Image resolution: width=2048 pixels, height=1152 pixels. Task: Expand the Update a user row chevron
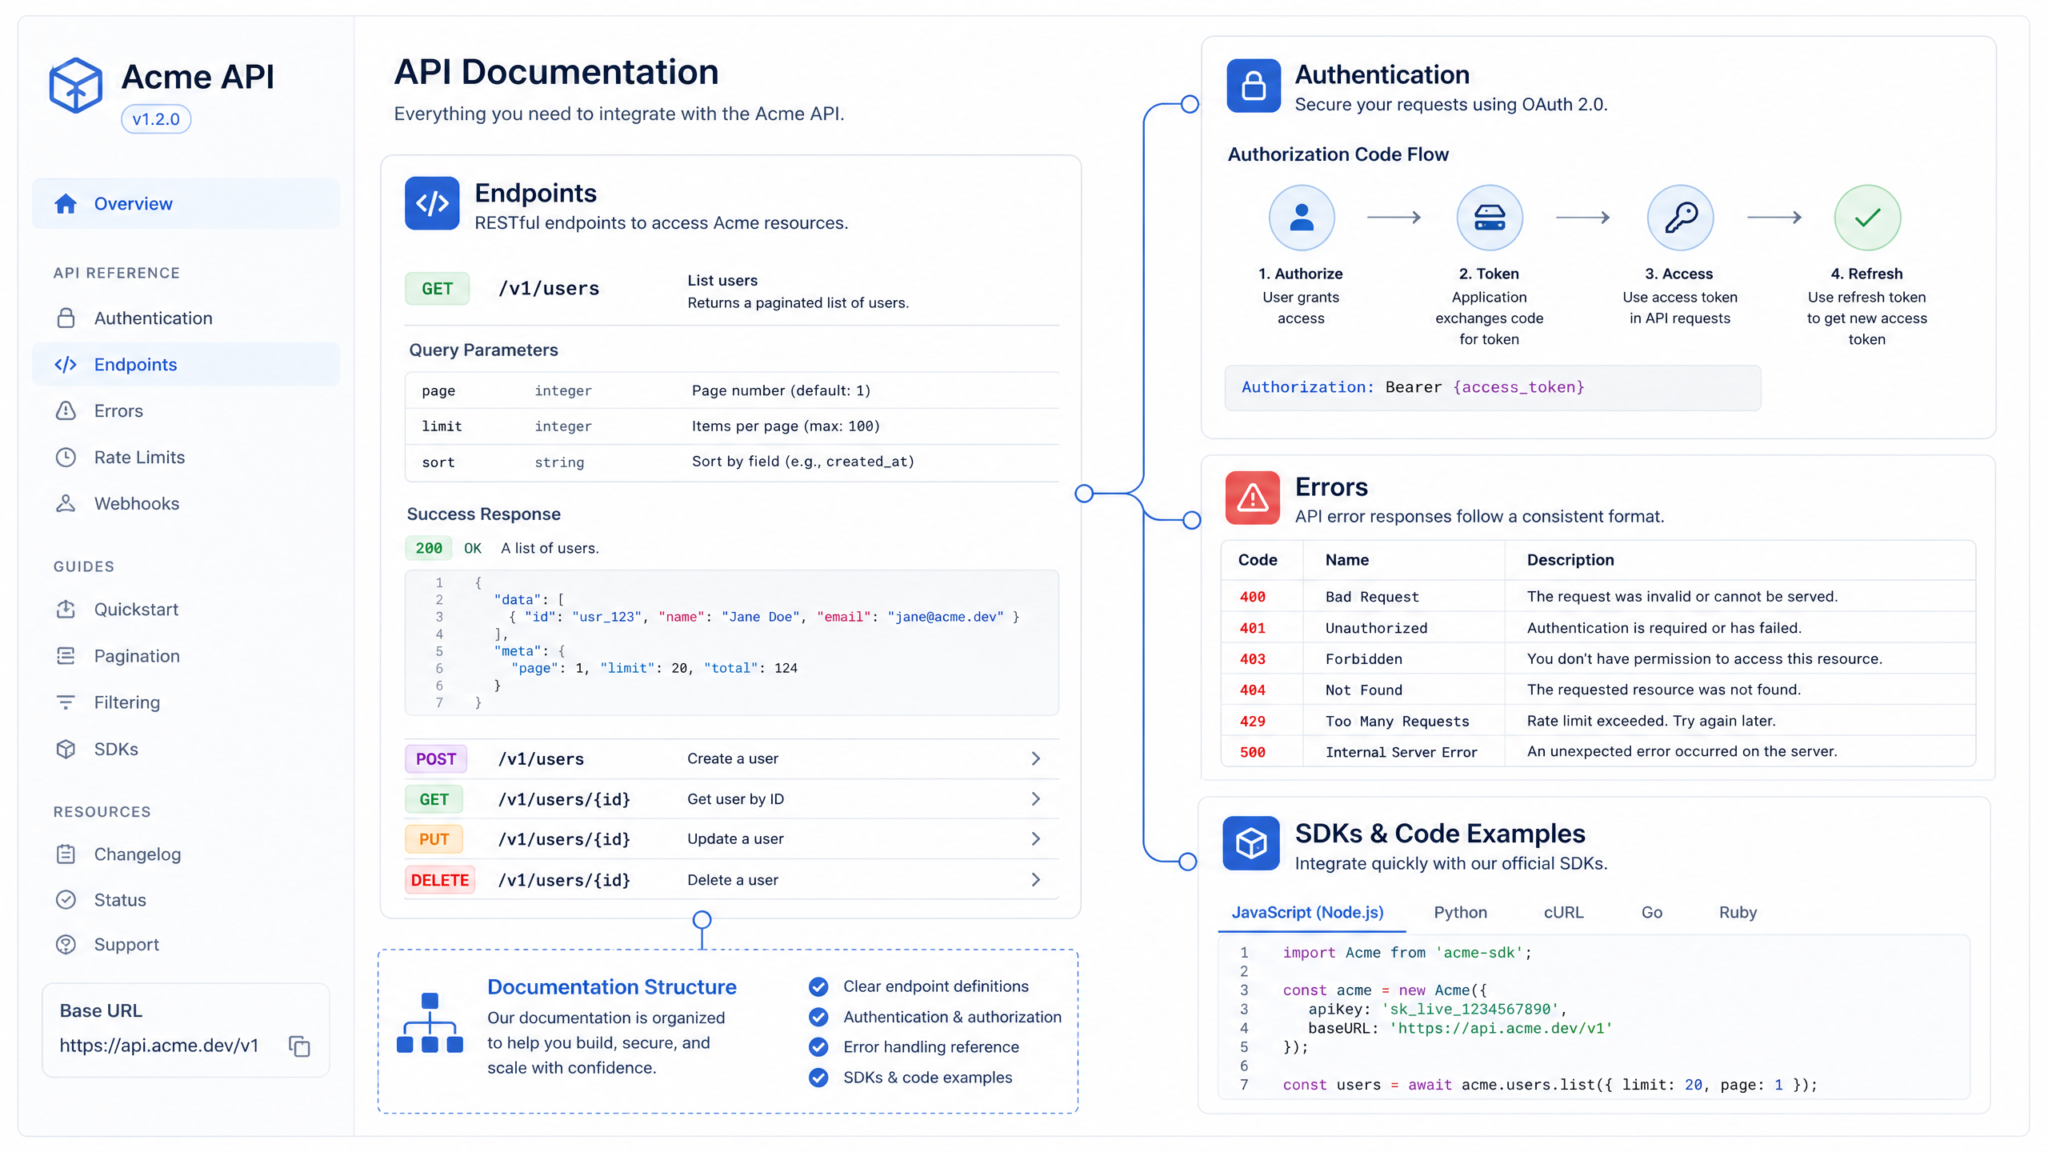tap(1036, 839)
